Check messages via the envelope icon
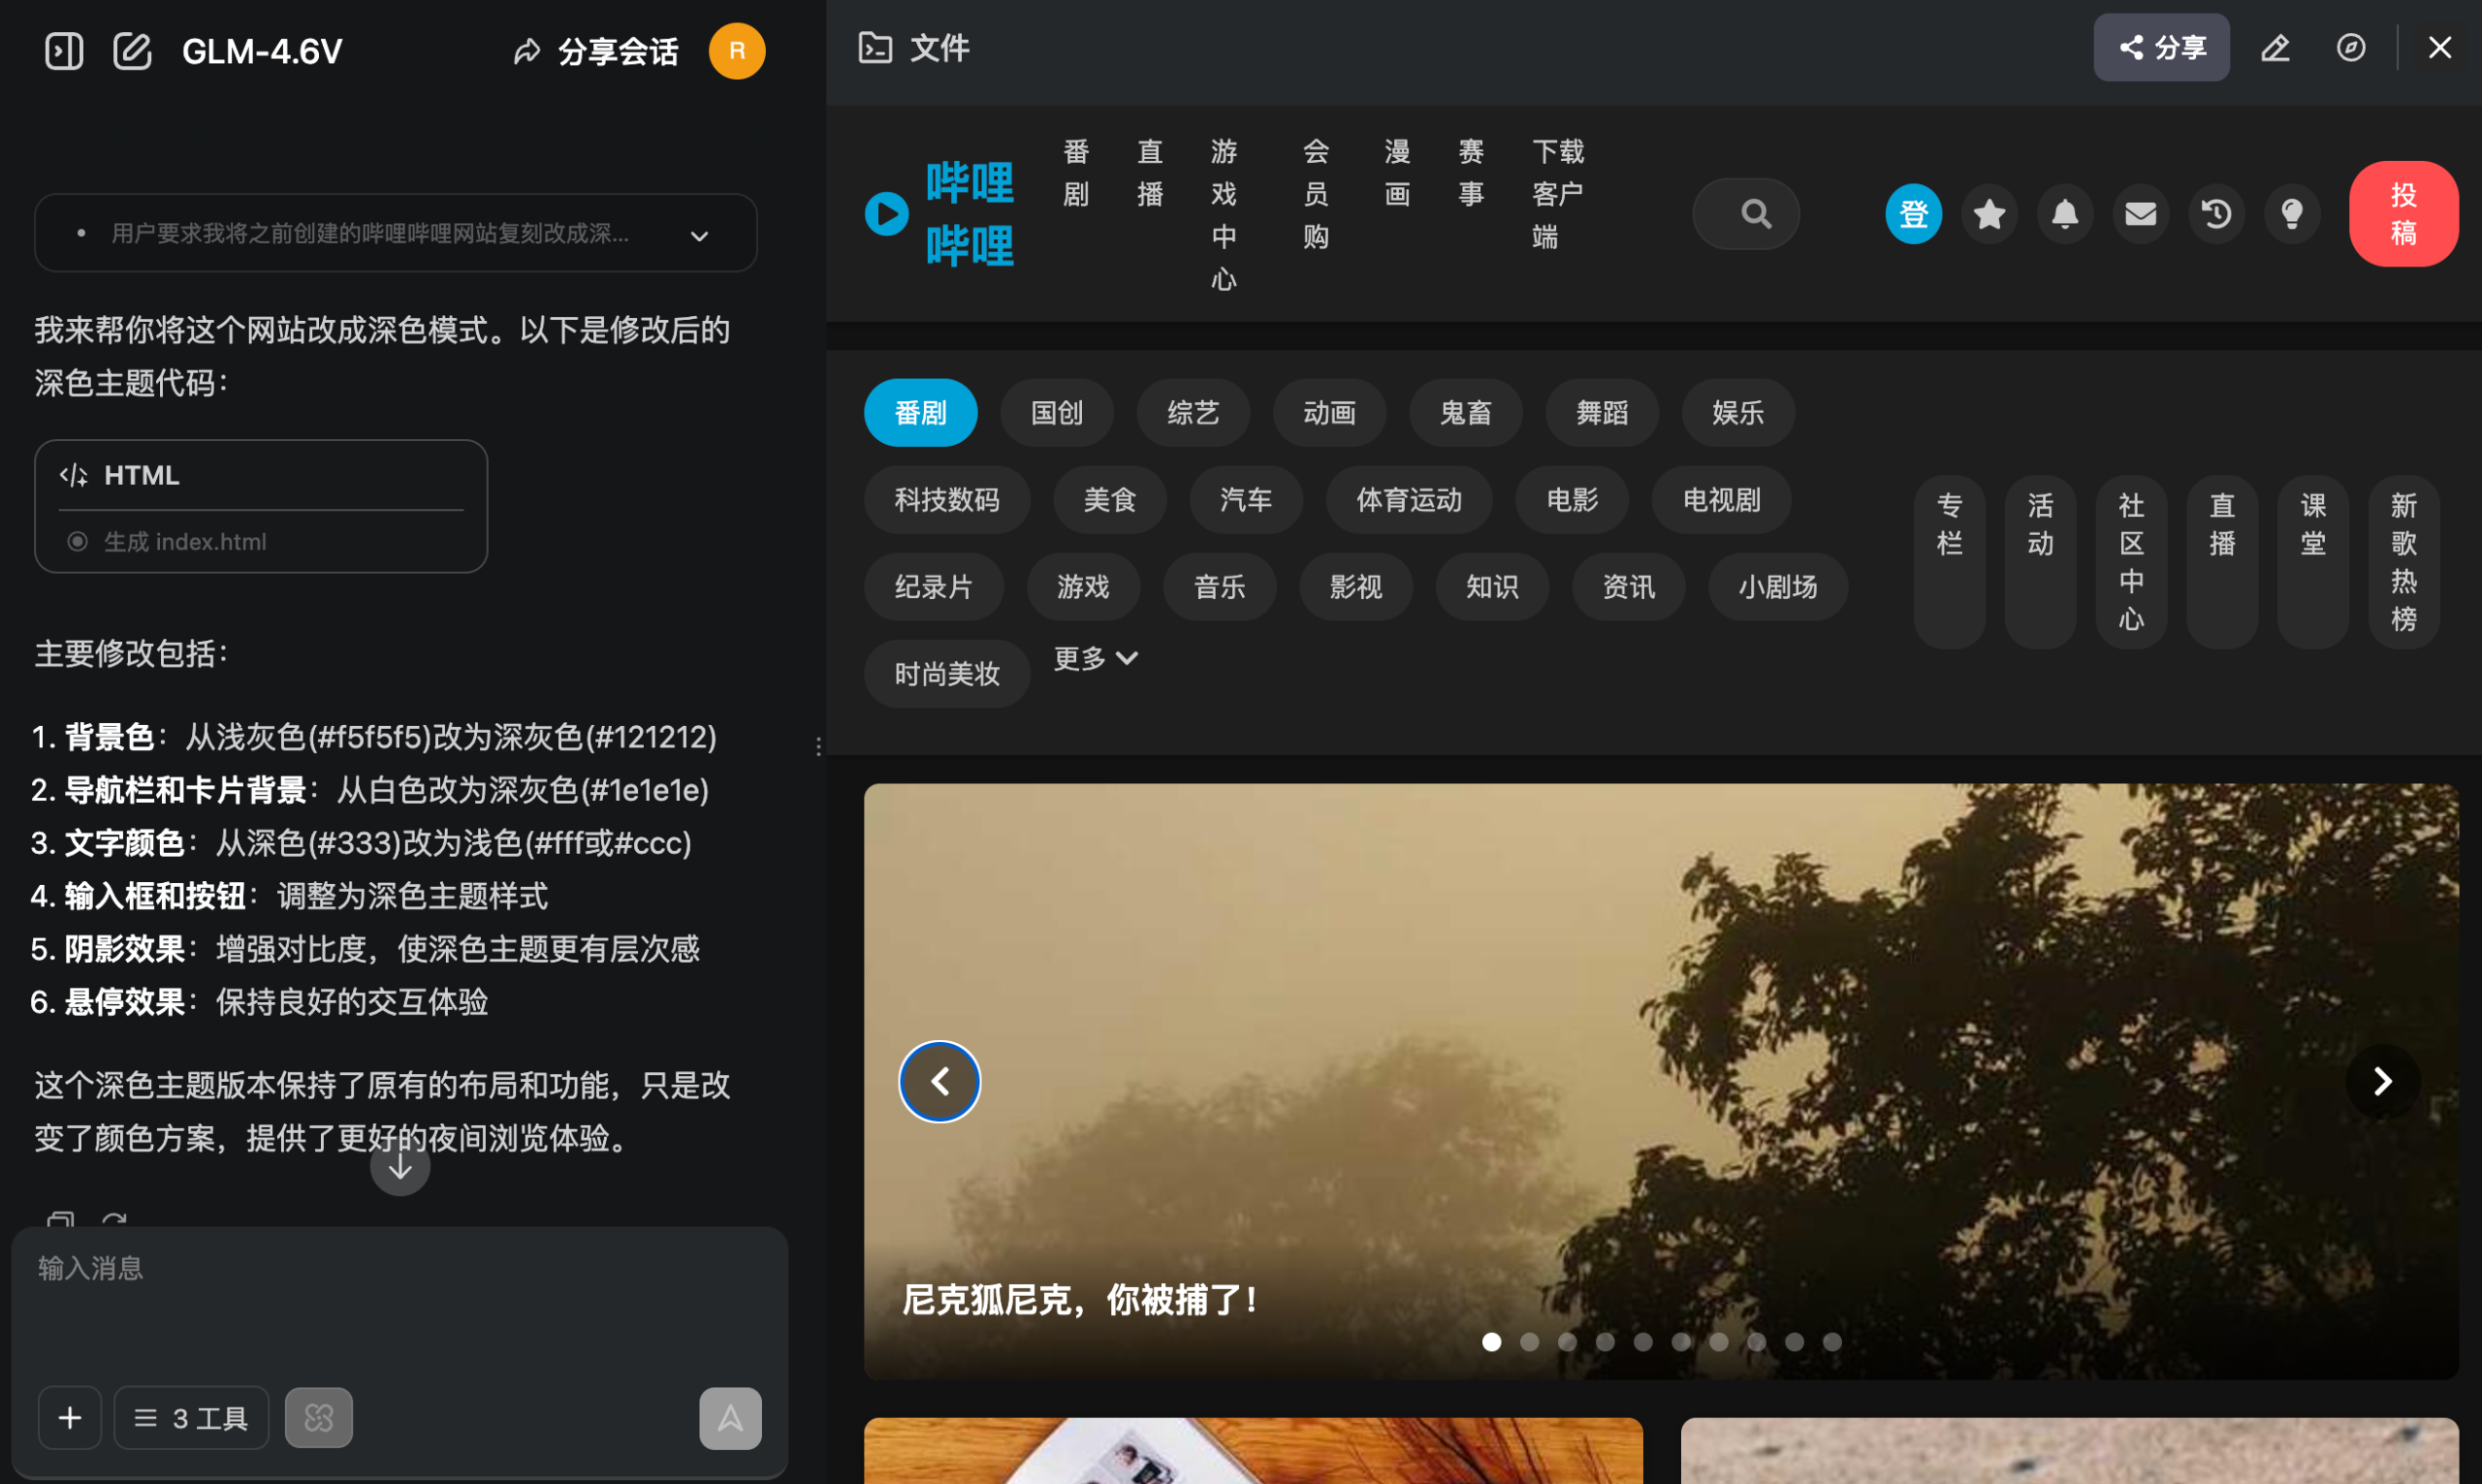This screenshot has width=2482, height=1484. (x=2140, y=213)
